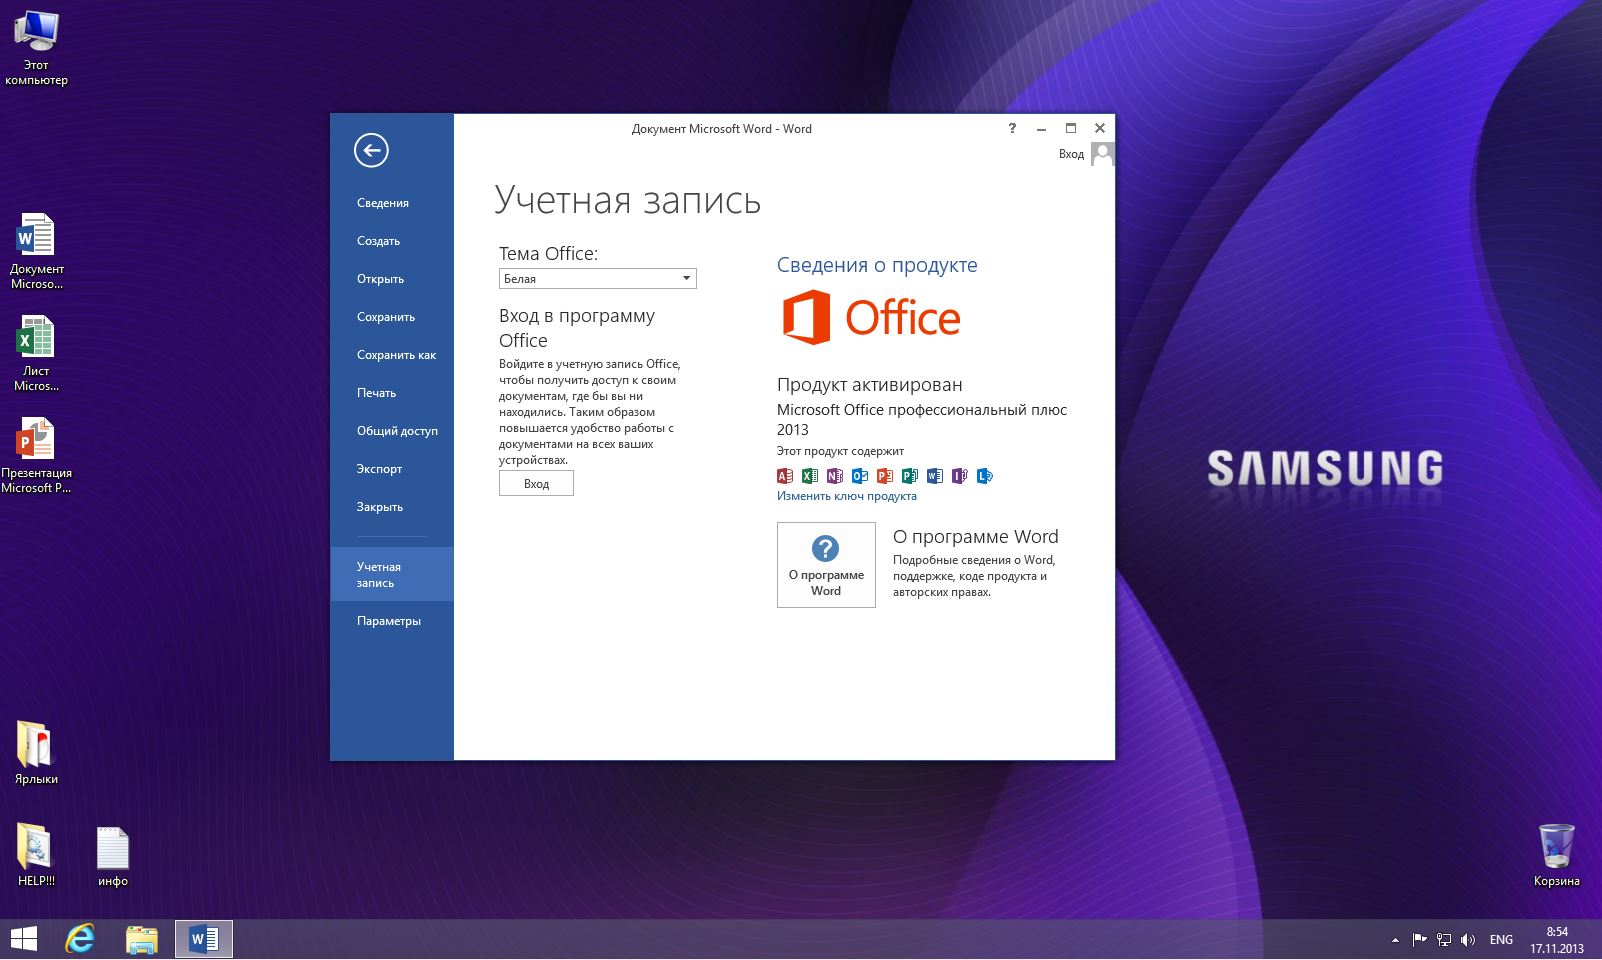Image resolution: width=1602 pixels, height=960 pixels.
Task: Click the 'Этот продукт содержит' label
Action: click(840, 451)
